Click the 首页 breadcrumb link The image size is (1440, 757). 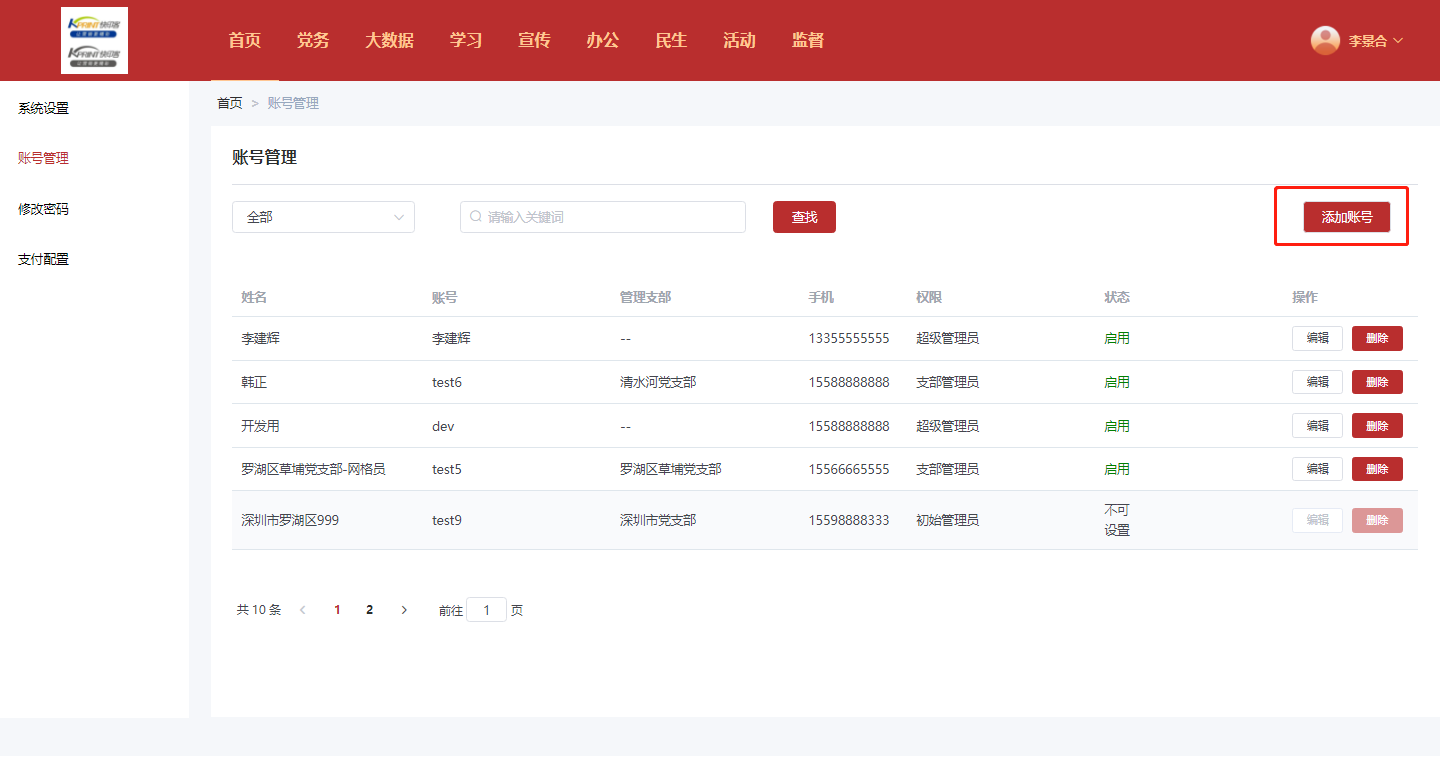coord(230,103)
